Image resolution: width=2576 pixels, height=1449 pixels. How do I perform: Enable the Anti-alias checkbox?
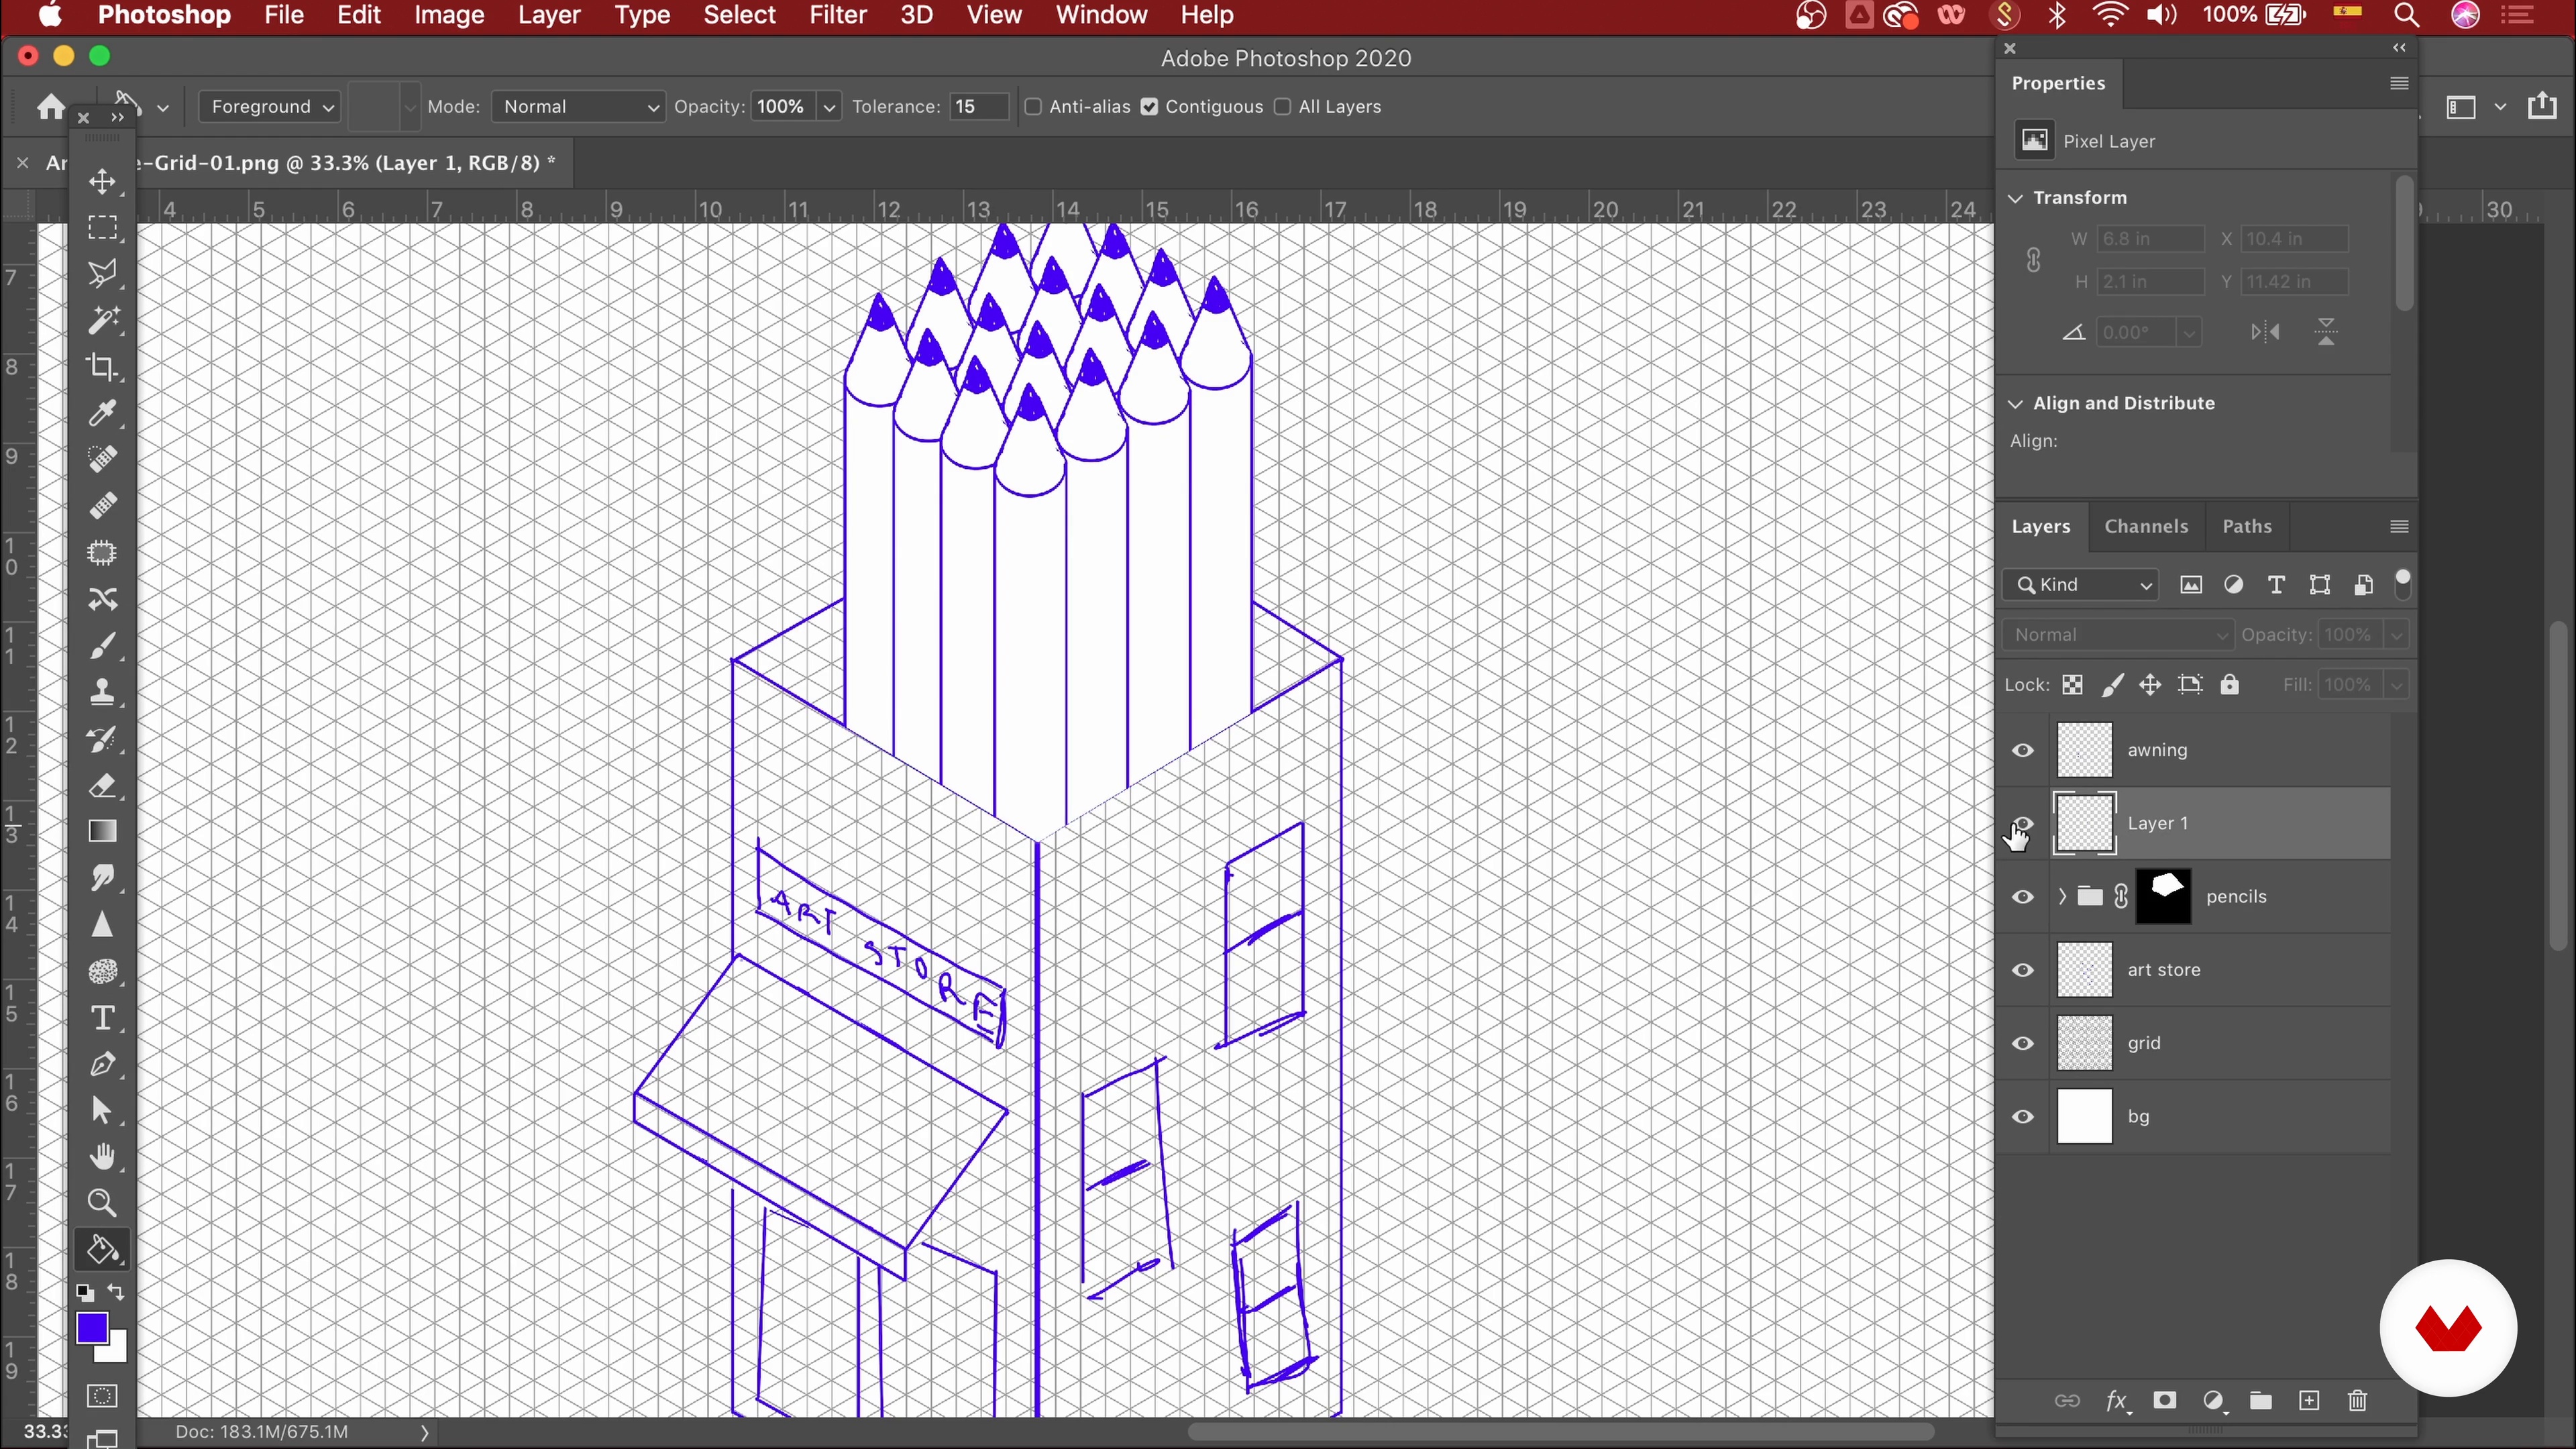pyautogui.click(x=1034, y=106)
